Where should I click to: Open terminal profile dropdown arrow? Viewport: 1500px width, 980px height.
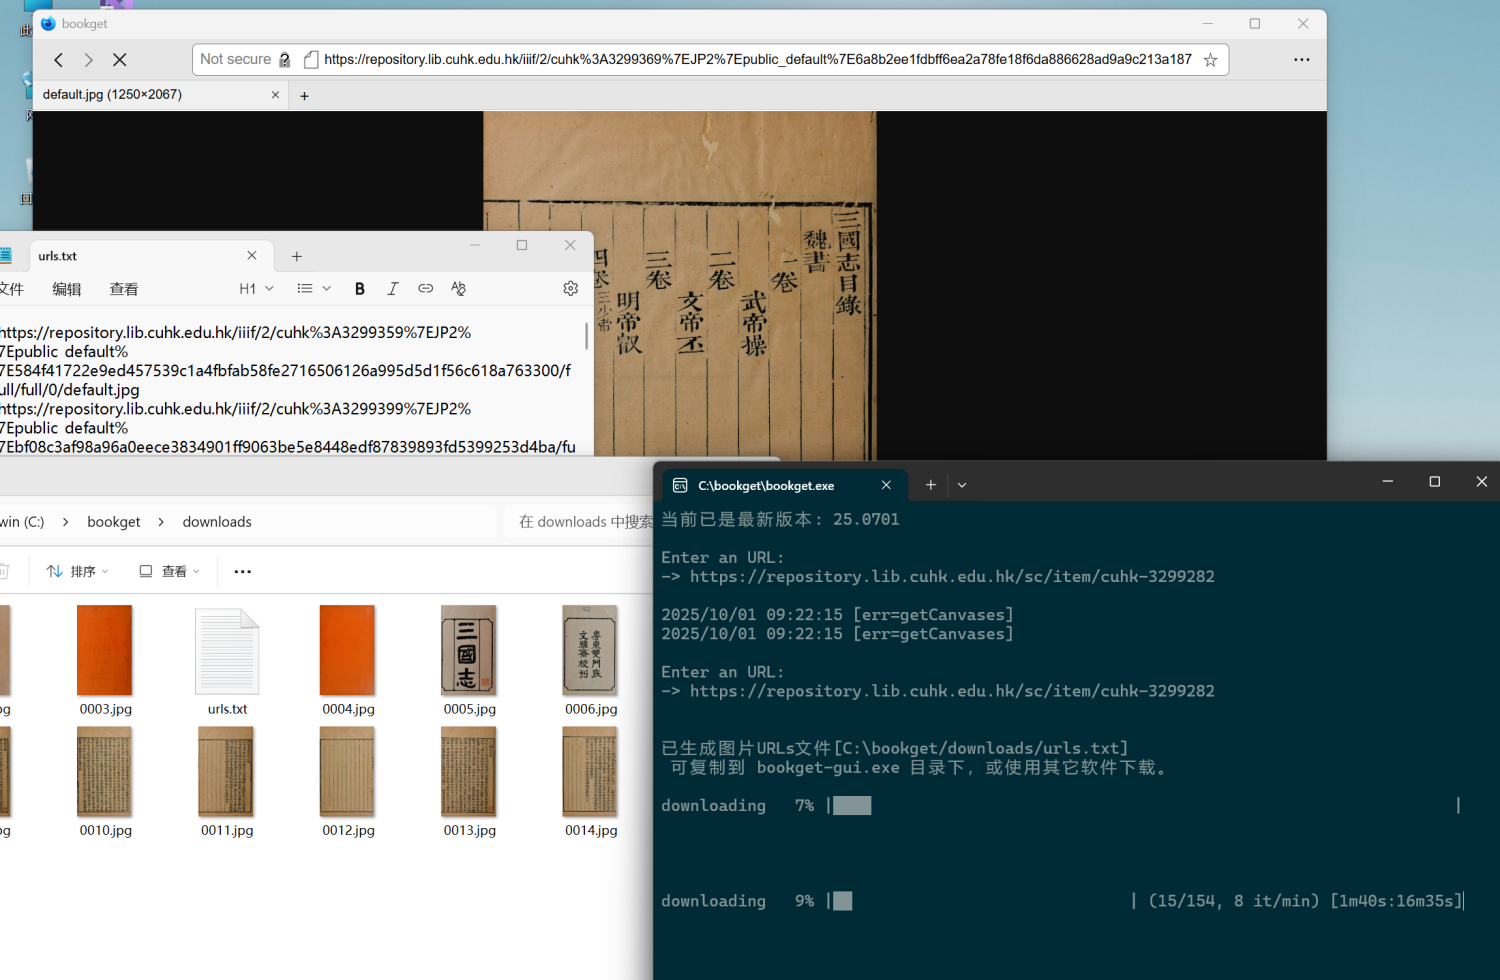pyautogui.click(x=962, y=485)
